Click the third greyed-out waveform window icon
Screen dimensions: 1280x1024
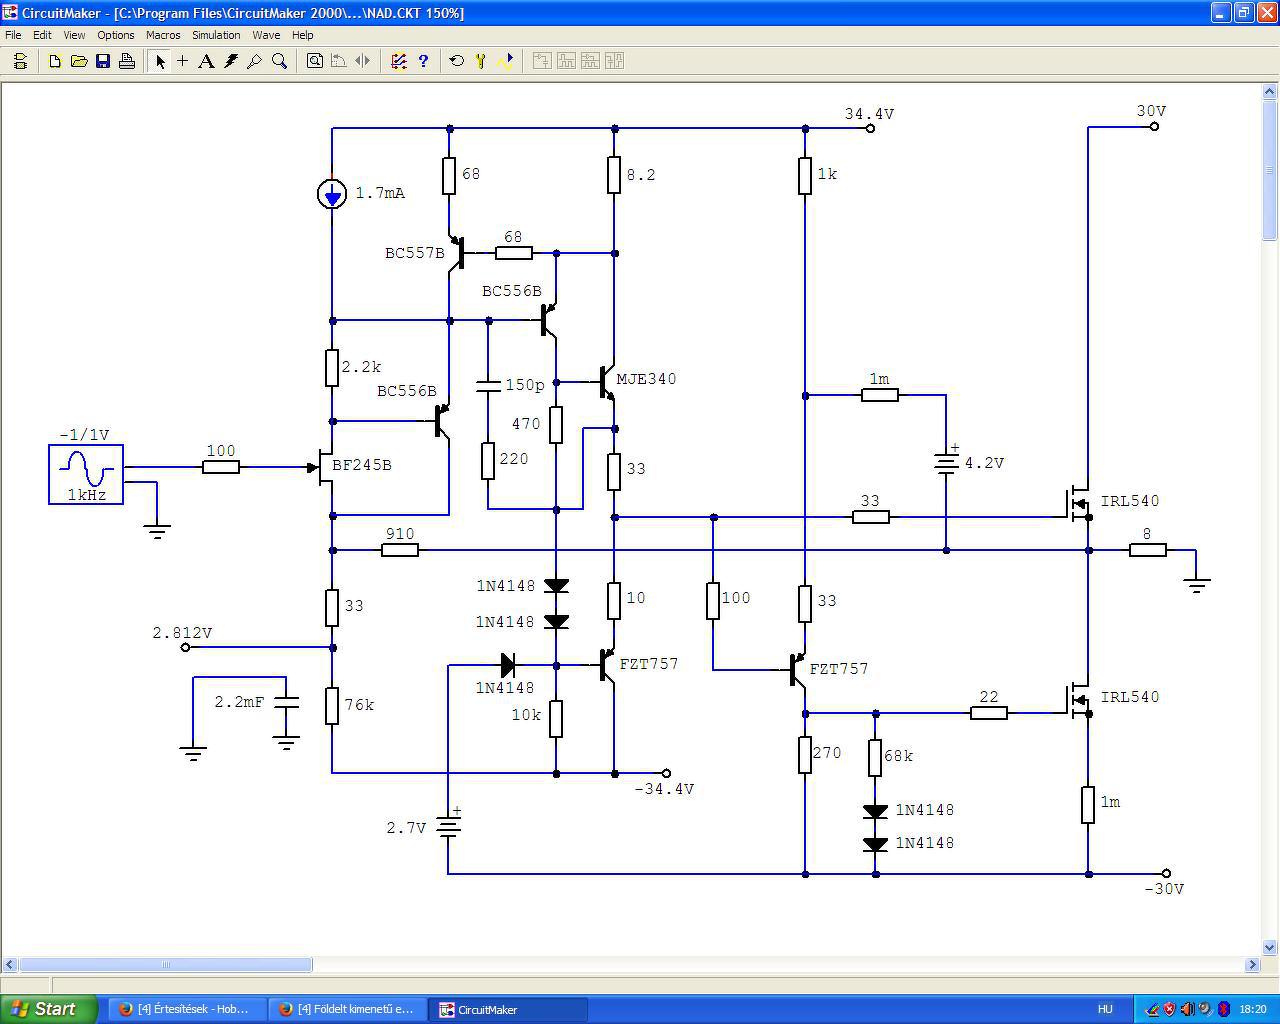590,61
